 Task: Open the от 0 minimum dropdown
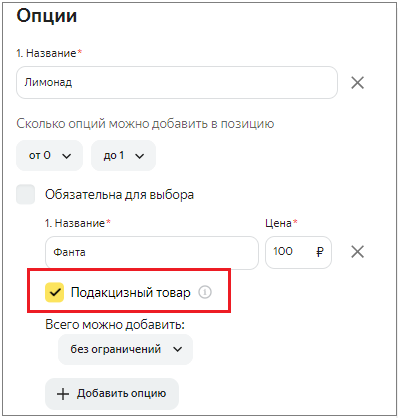pos(49,155)
